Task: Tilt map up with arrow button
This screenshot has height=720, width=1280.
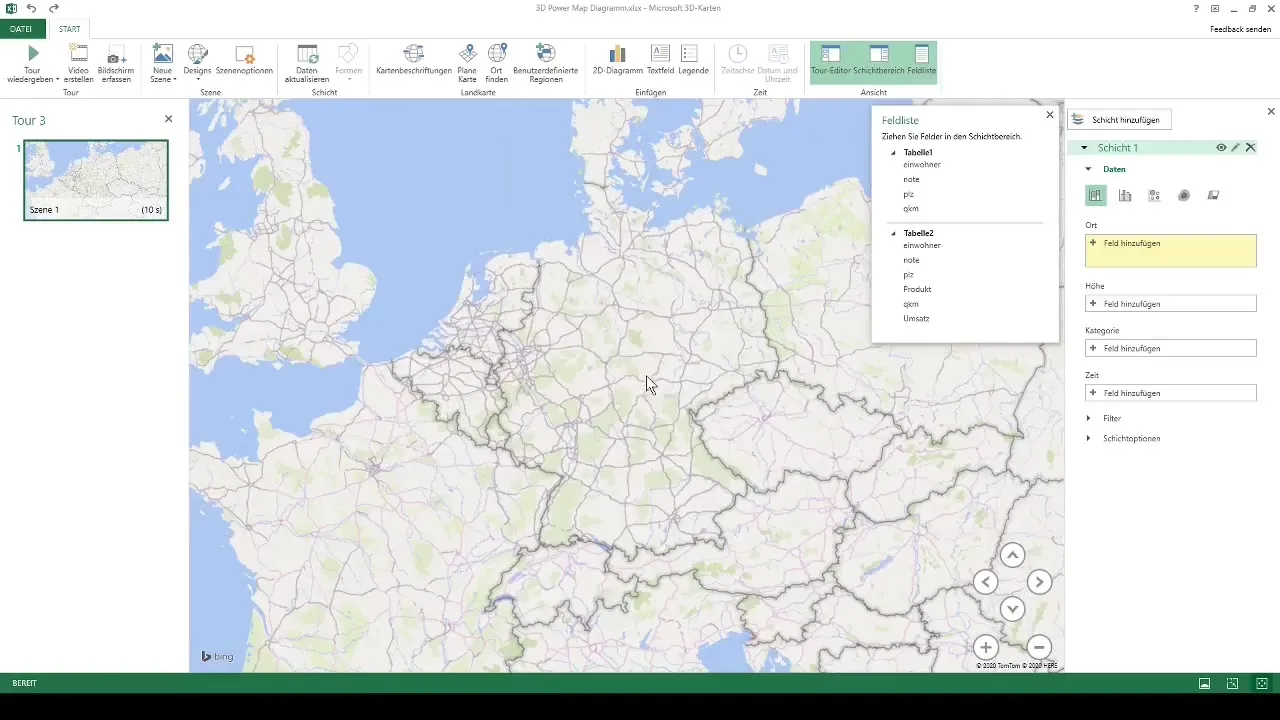Action: (x=1012, y=556)
